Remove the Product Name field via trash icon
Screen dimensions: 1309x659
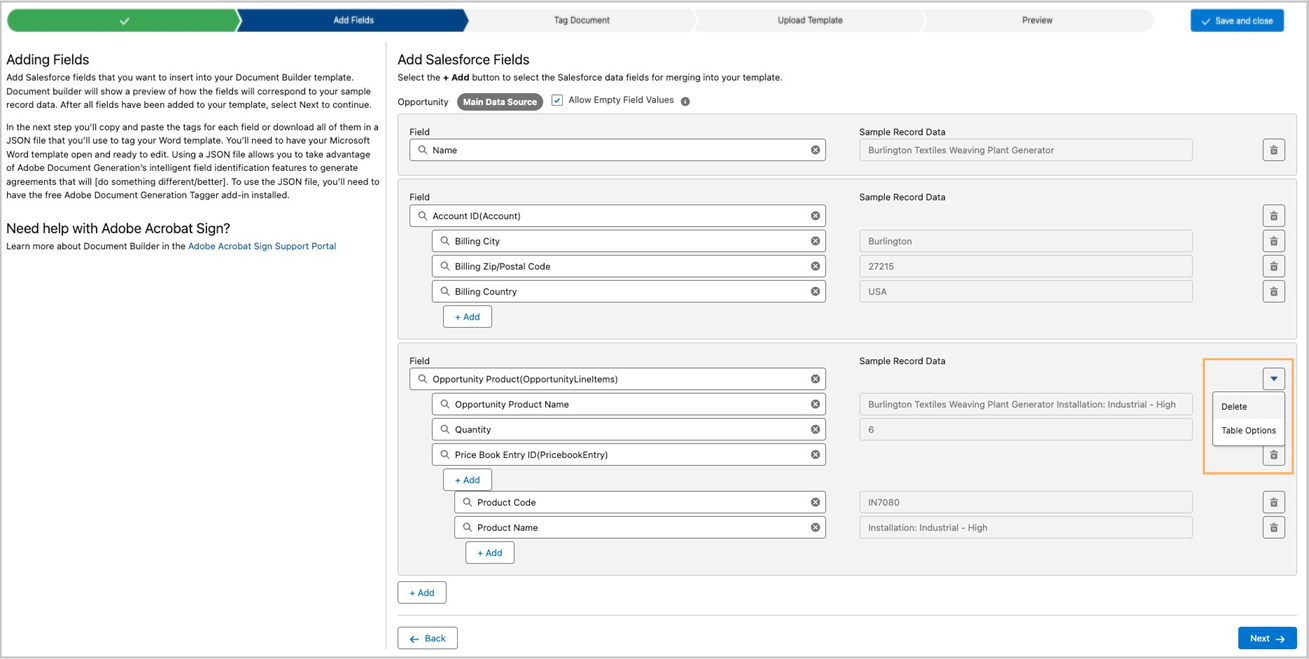[1273, 527]
